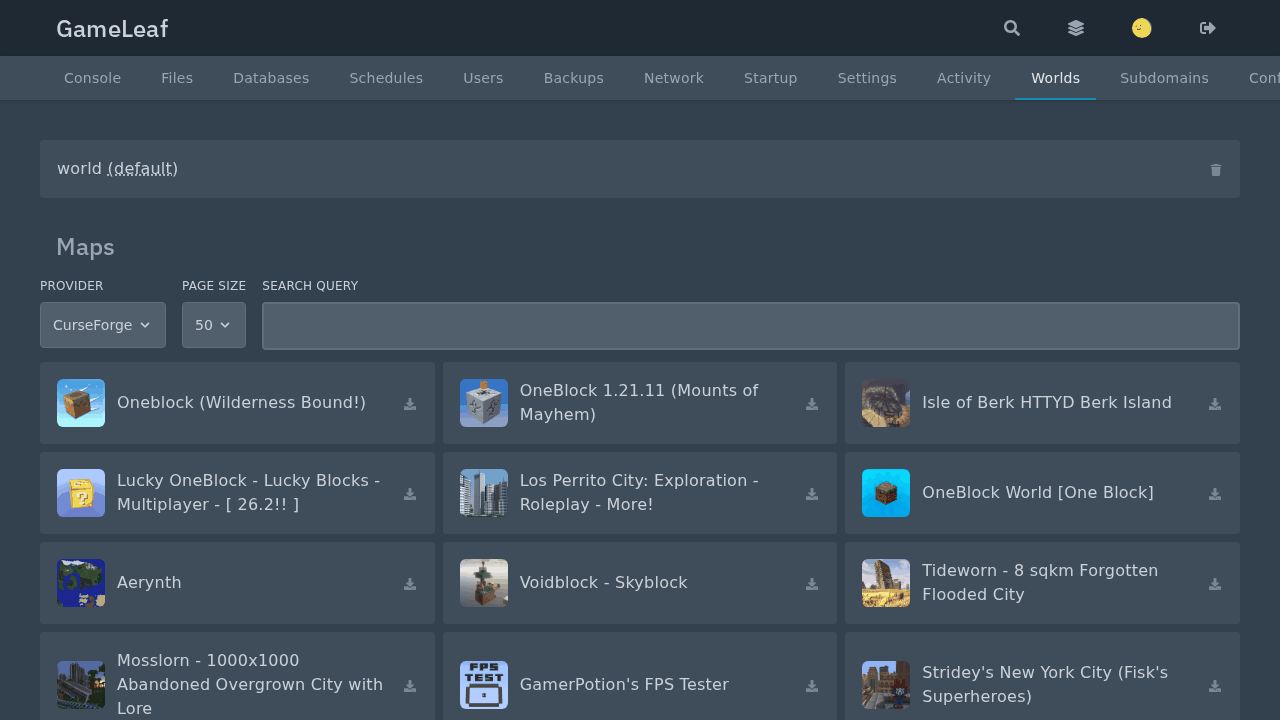
Task: Download the Lucky OneBlock map
Action: click(x=410, y=494)
